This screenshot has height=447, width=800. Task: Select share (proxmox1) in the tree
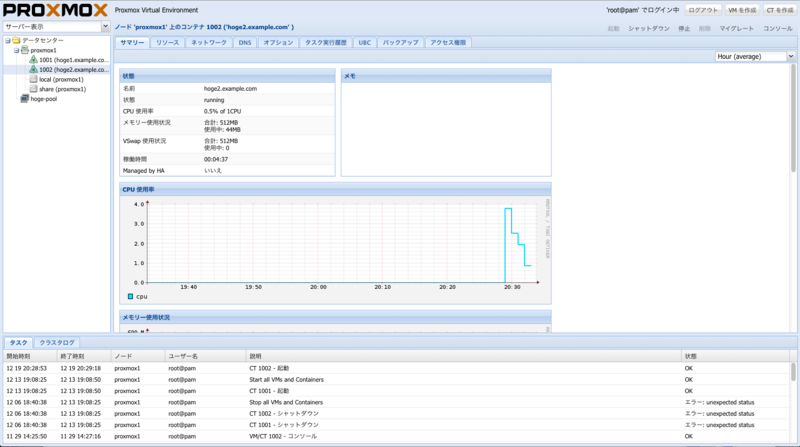point(63,89)
